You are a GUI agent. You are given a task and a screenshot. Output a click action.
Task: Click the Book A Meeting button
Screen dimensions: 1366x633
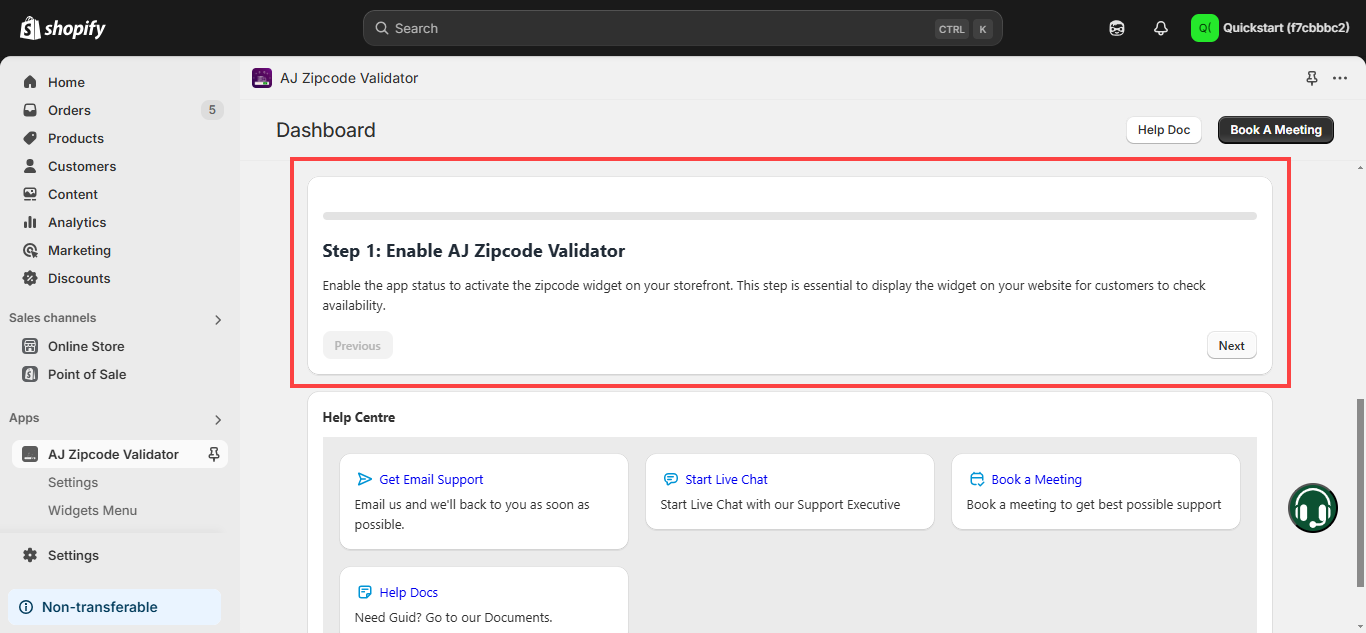[x=1275, y=130]
